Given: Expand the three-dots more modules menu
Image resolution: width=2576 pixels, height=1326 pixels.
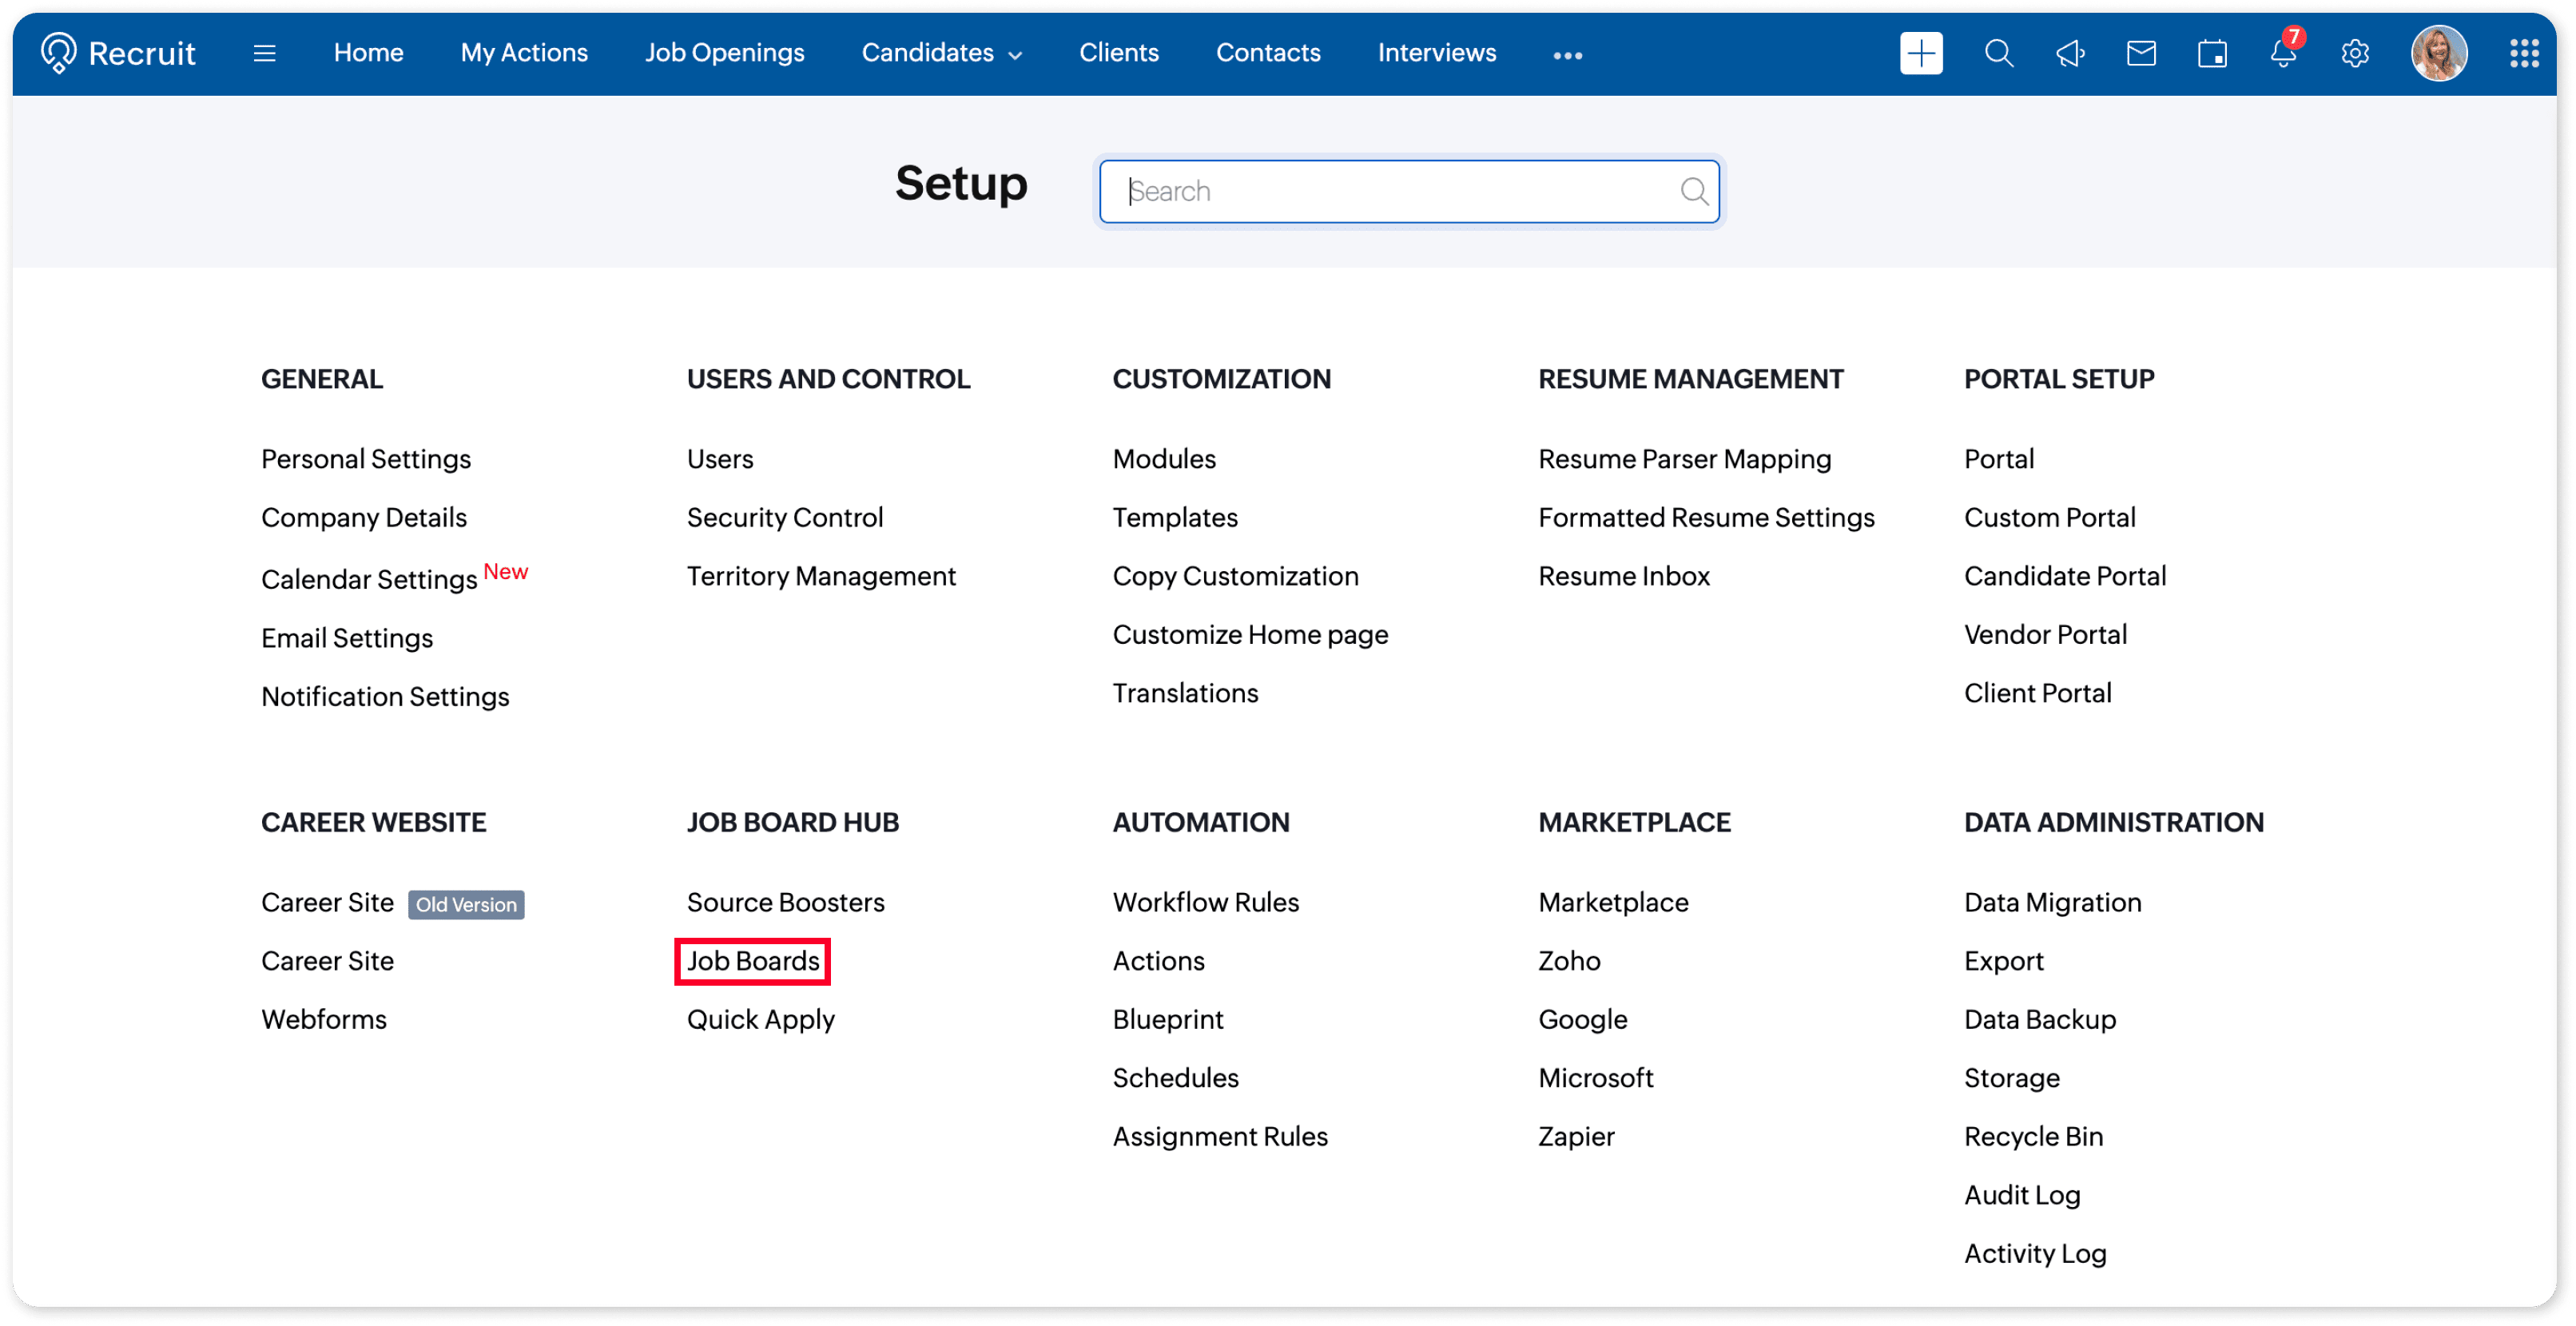Looking at the screenshot, I should 1567,56.
